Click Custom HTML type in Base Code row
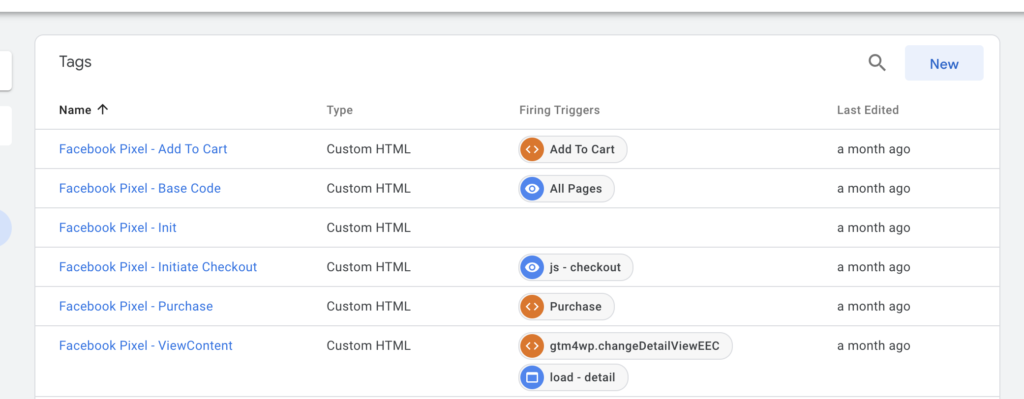This screenshot has width=1024, height=399. pos(368,188)
